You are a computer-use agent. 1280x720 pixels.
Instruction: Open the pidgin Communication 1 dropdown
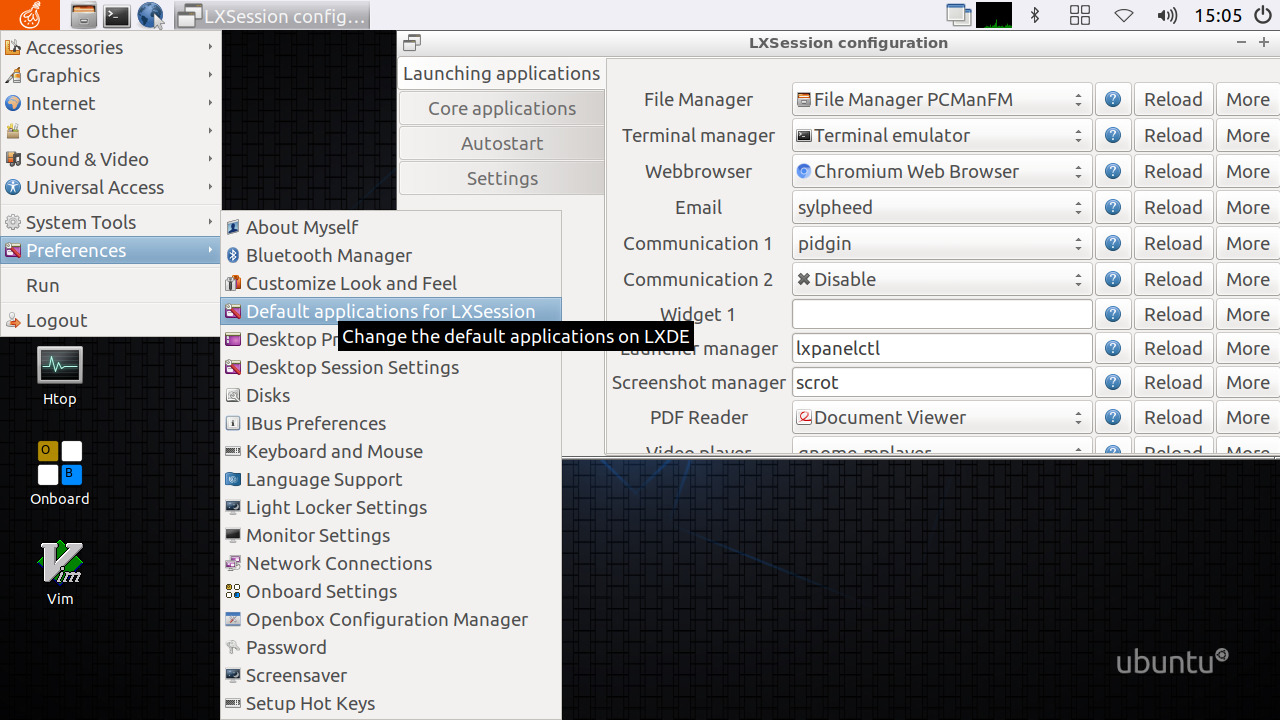pos(942,244)
